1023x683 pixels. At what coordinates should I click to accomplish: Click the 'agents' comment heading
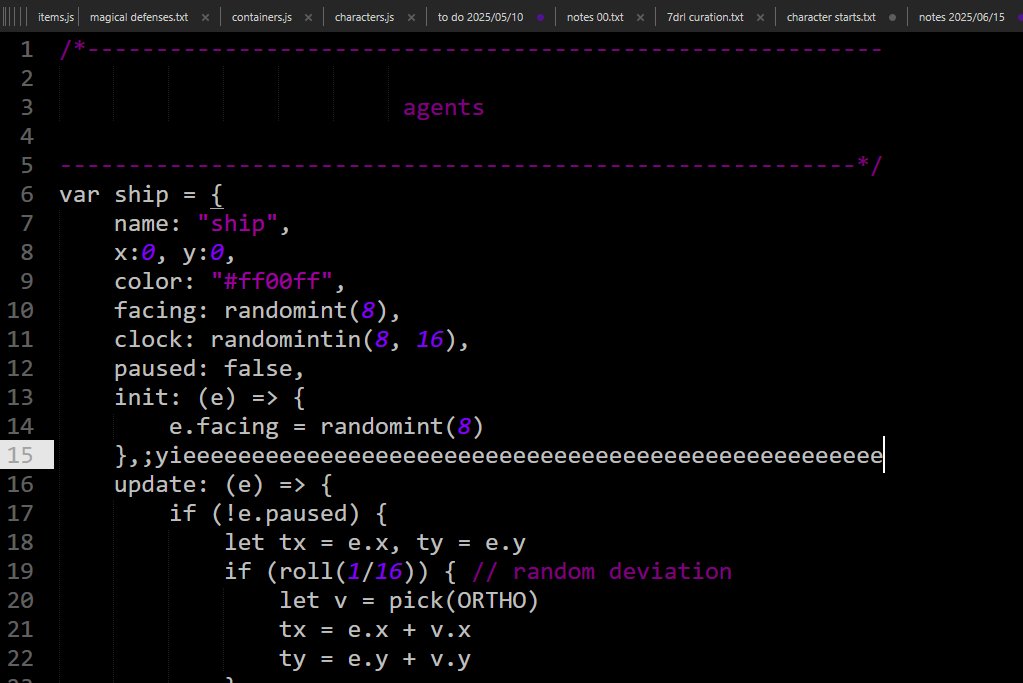point(444,107)
